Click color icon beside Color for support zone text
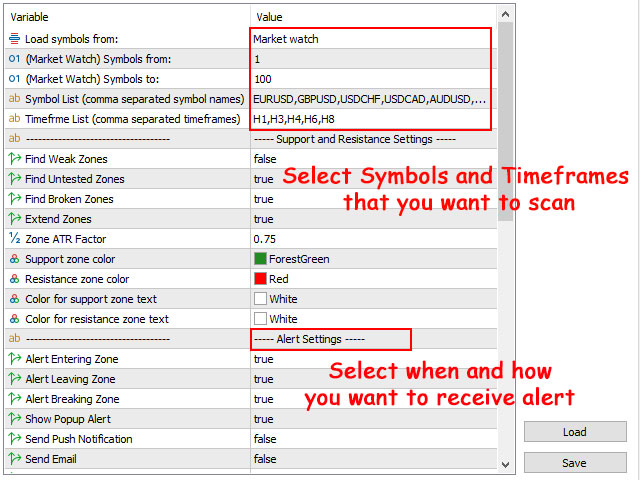The image size is (640, 480). pos(14,299)
